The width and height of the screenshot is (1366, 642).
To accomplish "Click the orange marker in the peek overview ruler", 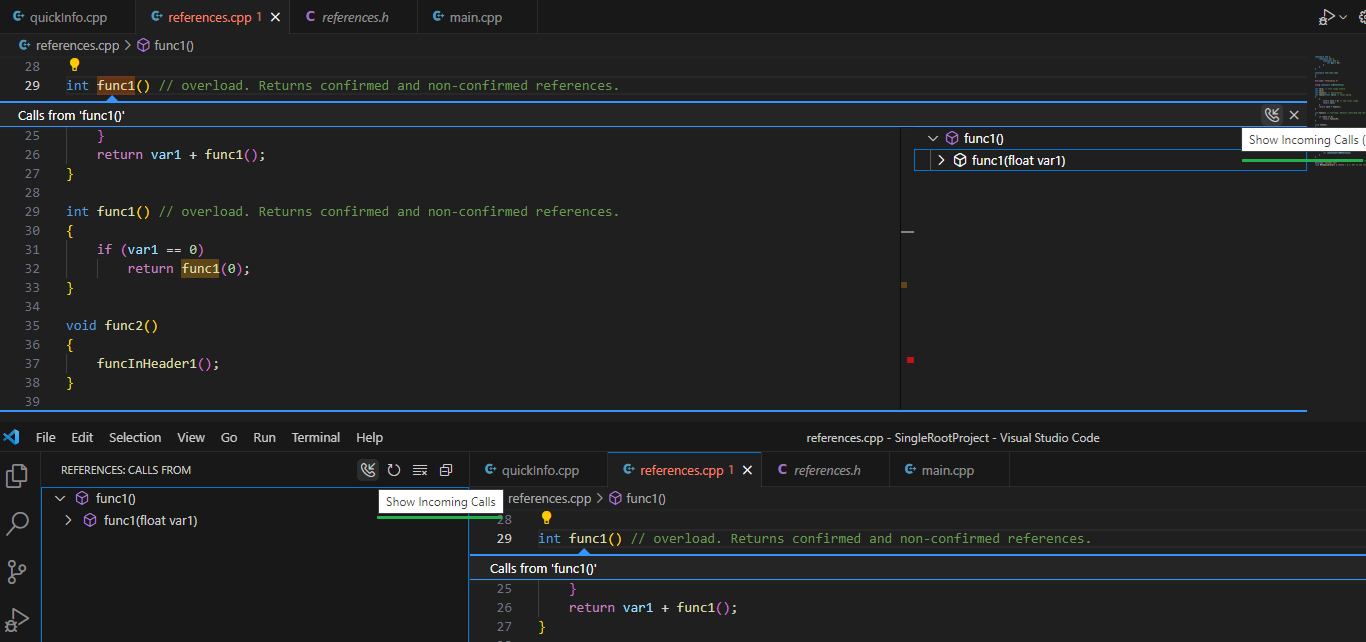I will click(x=904, y=285).
